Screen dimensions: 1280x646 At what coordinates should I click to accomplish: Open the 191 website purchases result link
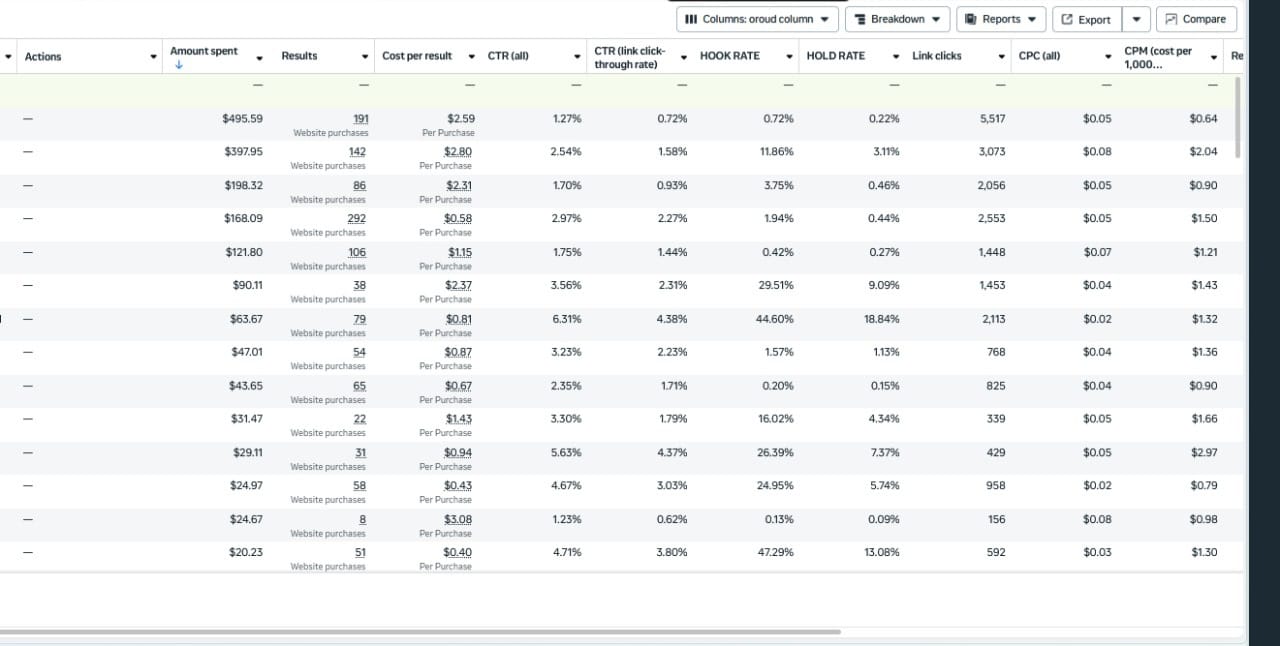[361, 119]
